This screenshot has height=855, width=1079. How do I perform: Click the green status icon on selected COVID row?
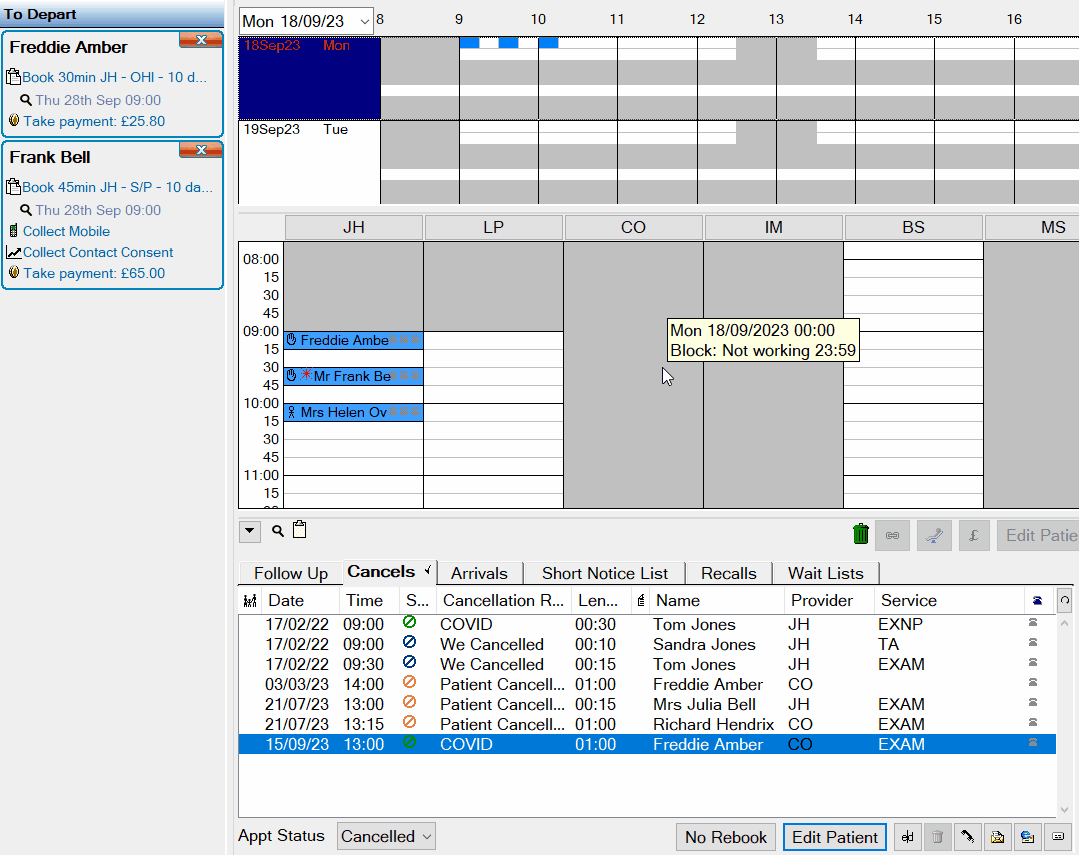(x=409, y=742)
